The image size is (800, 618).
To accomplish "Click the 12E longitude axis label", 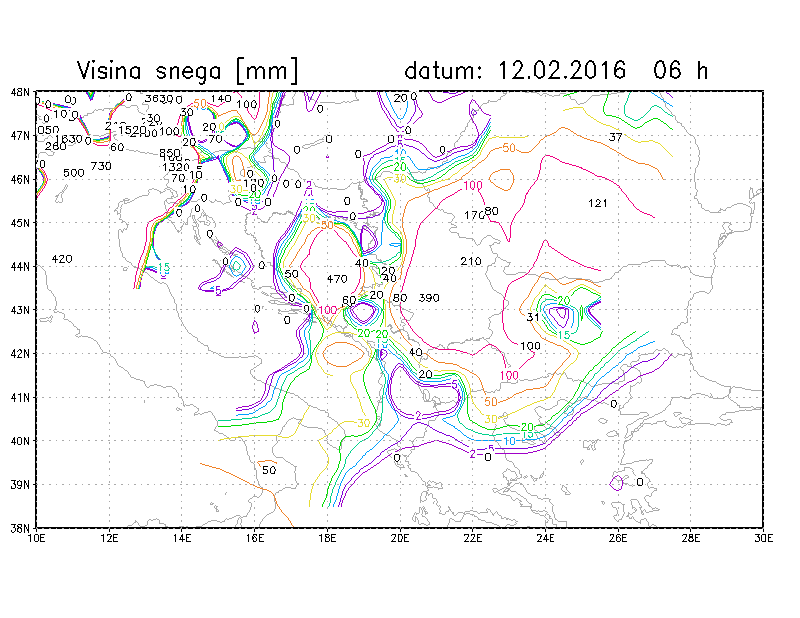I will click(x=109, y=538).
